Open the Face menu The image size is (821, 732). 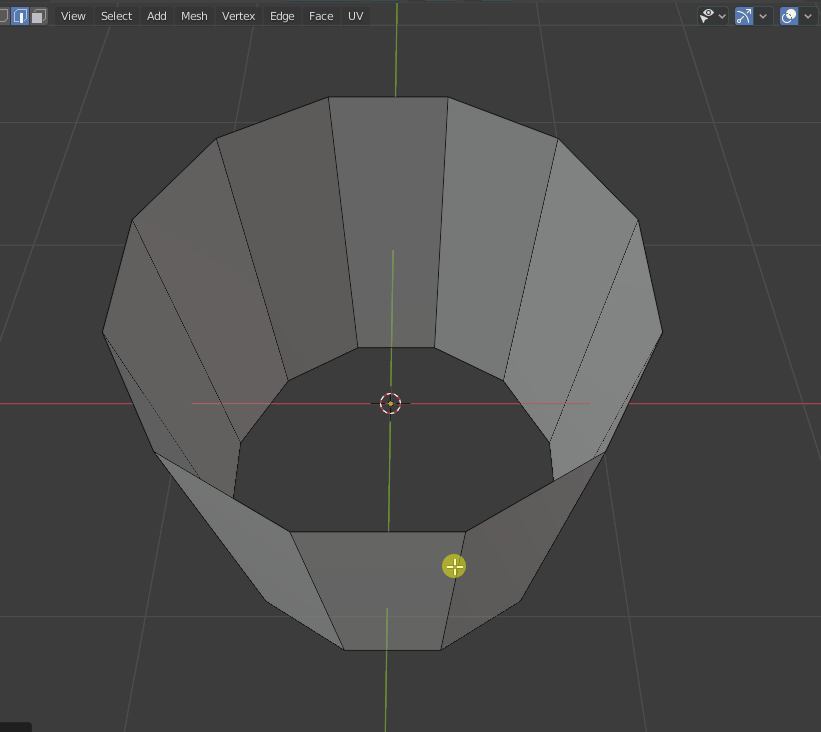point(321,16)
